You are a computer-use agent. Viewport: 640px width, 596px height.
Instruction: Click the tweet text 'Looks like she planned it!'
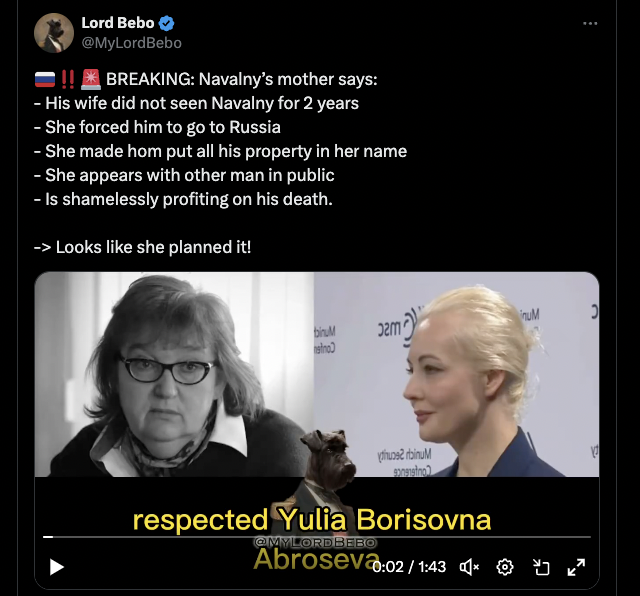point(153,247)
